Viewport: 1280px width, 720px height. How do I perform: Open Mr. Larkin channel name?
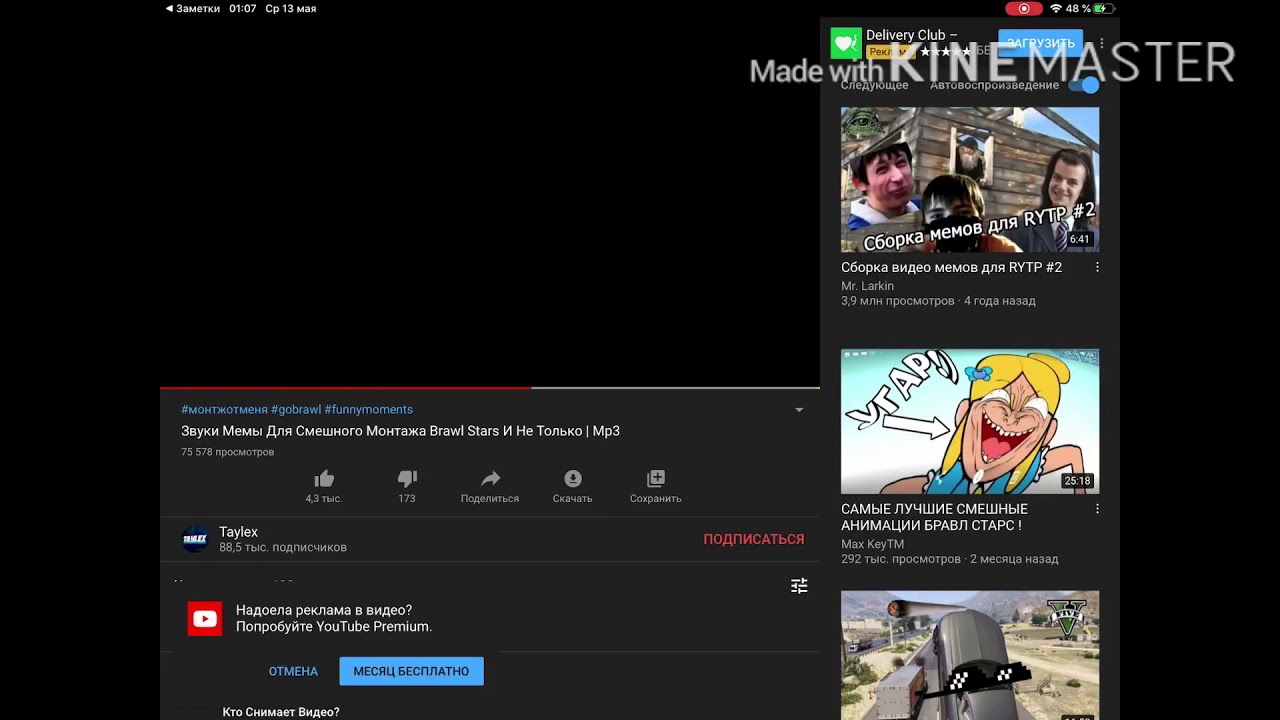coord(867,286)
